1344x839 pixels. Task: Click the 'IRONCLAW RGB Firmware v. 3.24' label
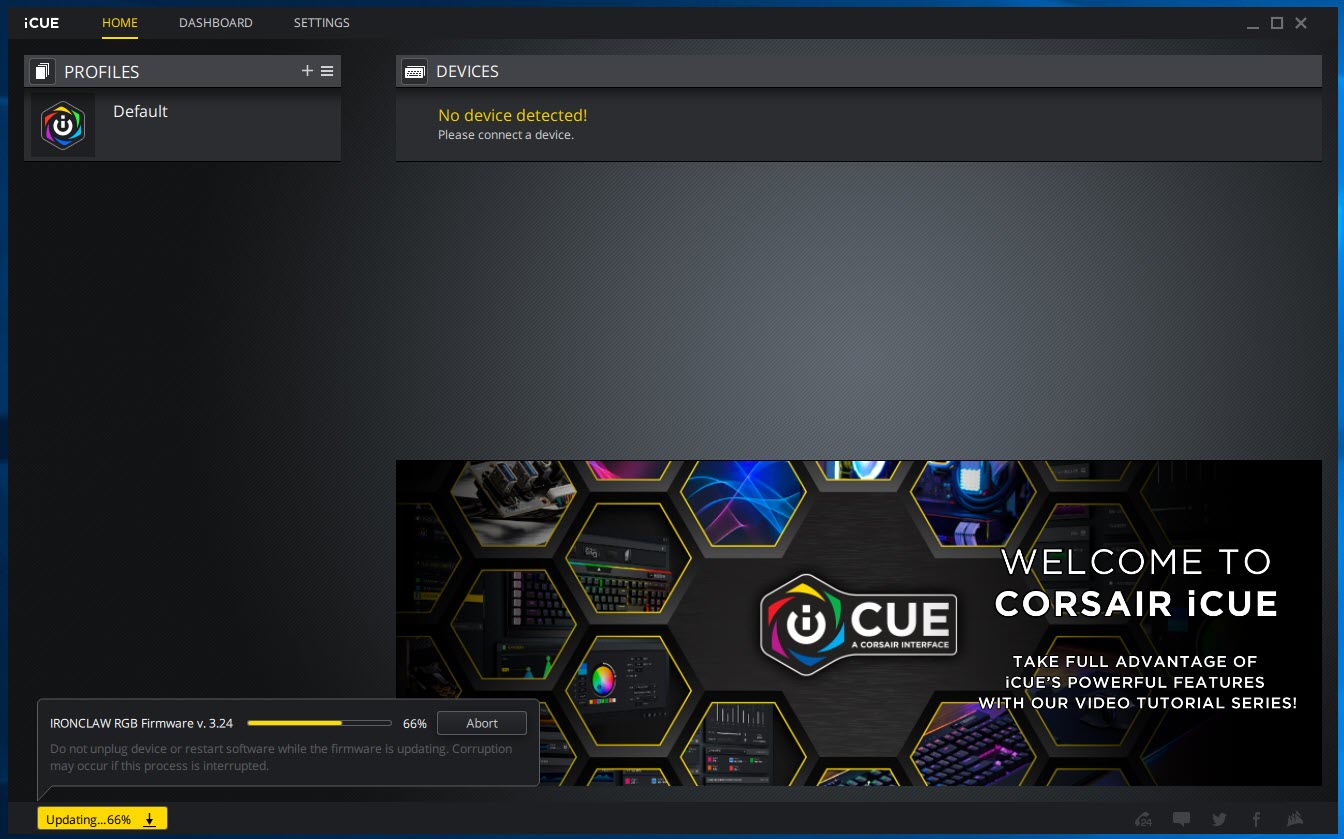tap(141, 723)
